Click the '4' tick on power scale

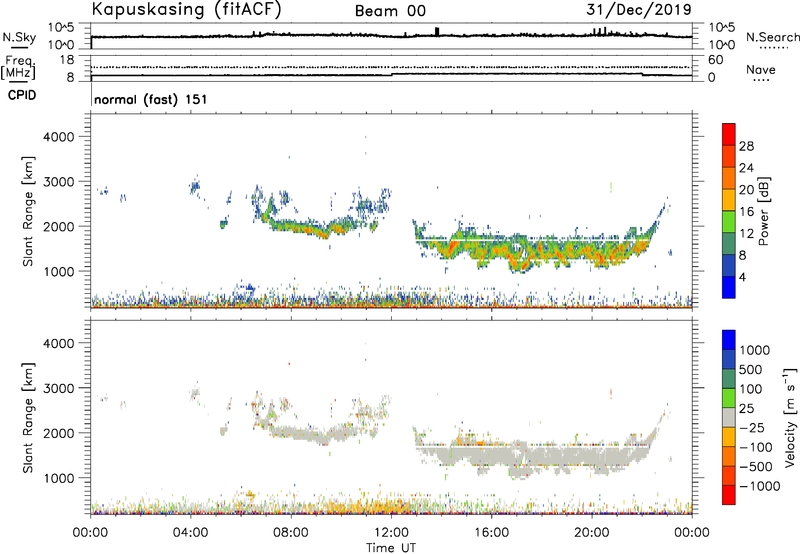point(742,278)
